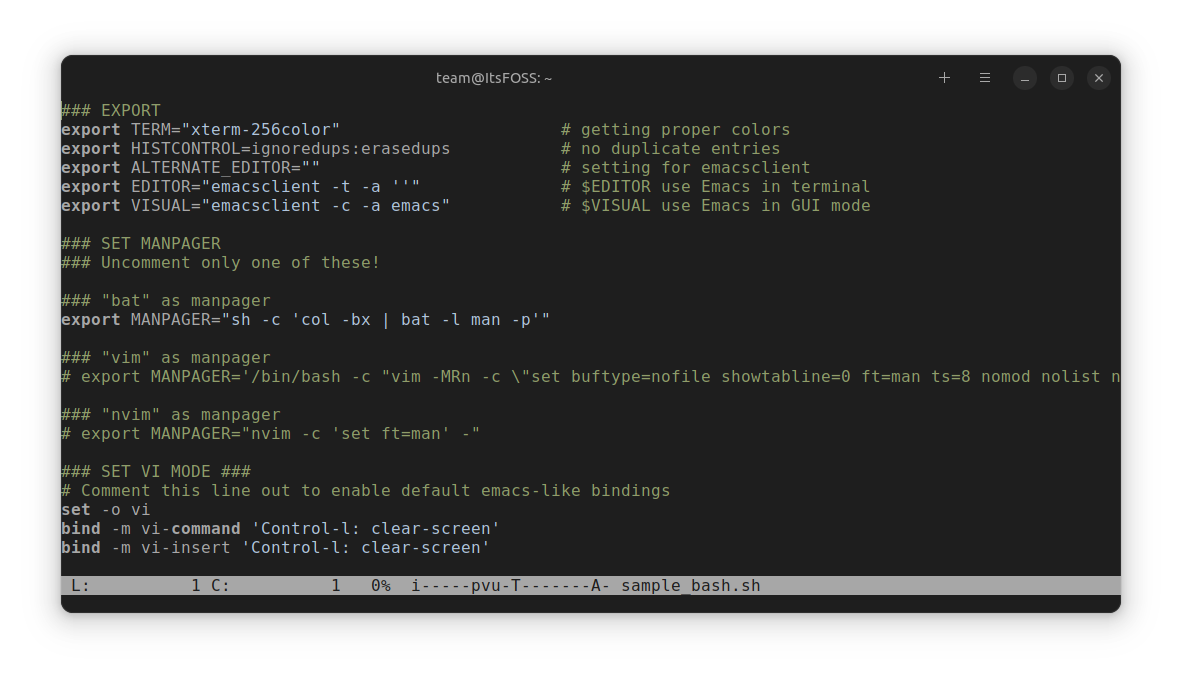Open a new terminal tab with plus icon

(944, 78)
